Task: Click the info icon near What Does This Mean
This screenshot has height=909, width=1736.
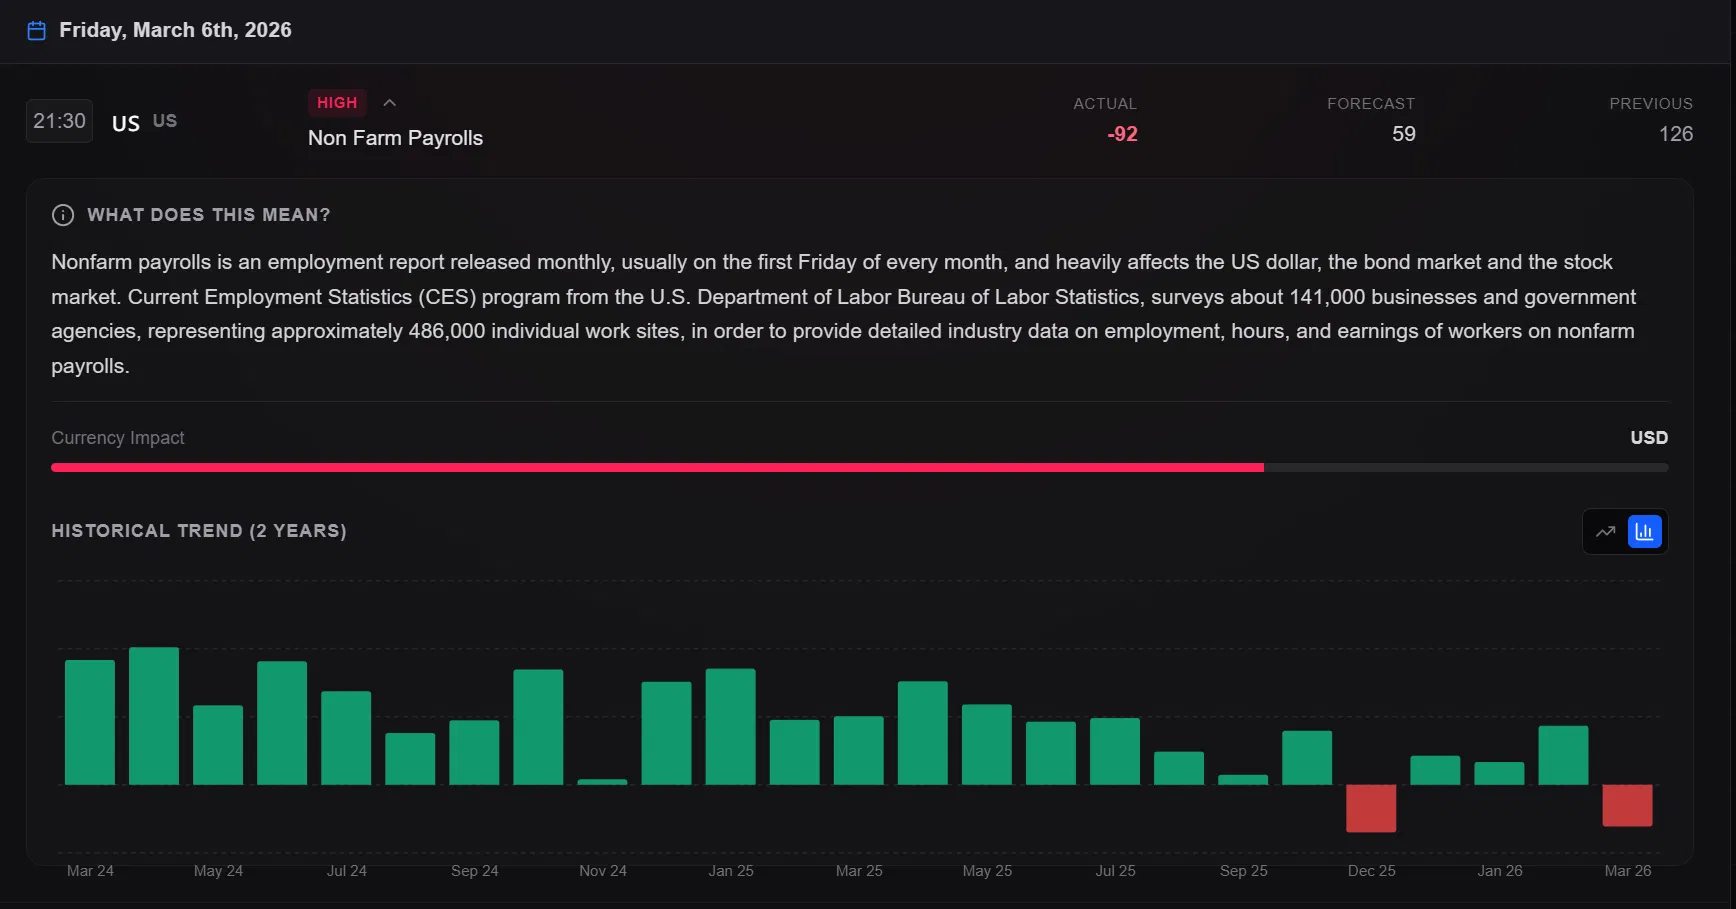Action: pos(63,215)
